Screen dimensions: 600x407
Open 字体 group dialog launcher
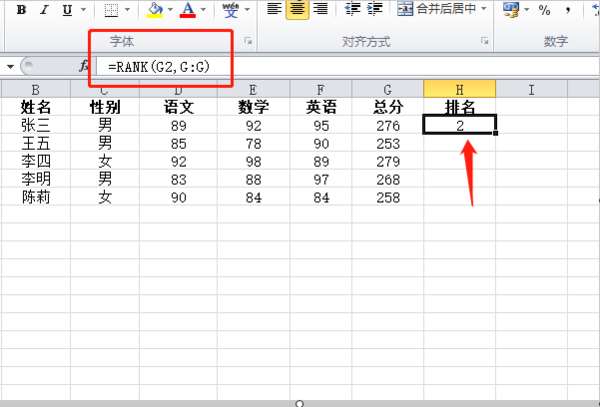(248, 41)
